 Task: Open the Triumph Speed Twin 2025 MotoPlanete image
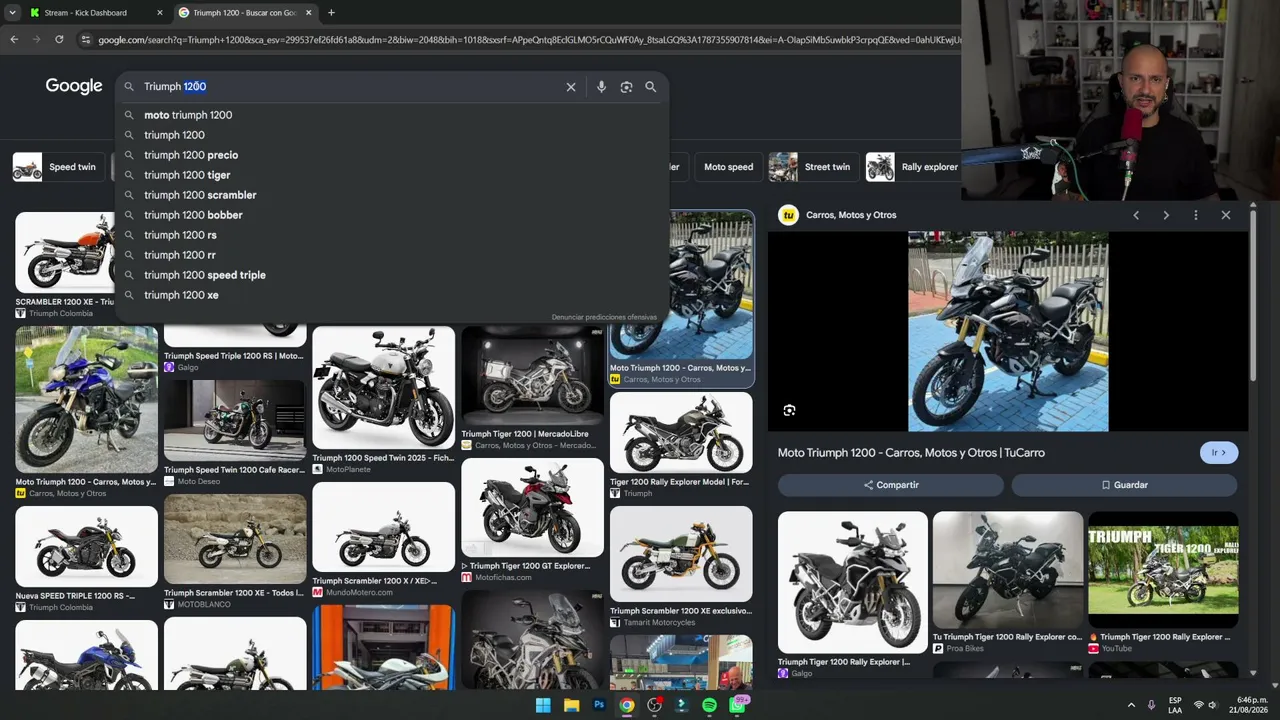pos(383,389)
